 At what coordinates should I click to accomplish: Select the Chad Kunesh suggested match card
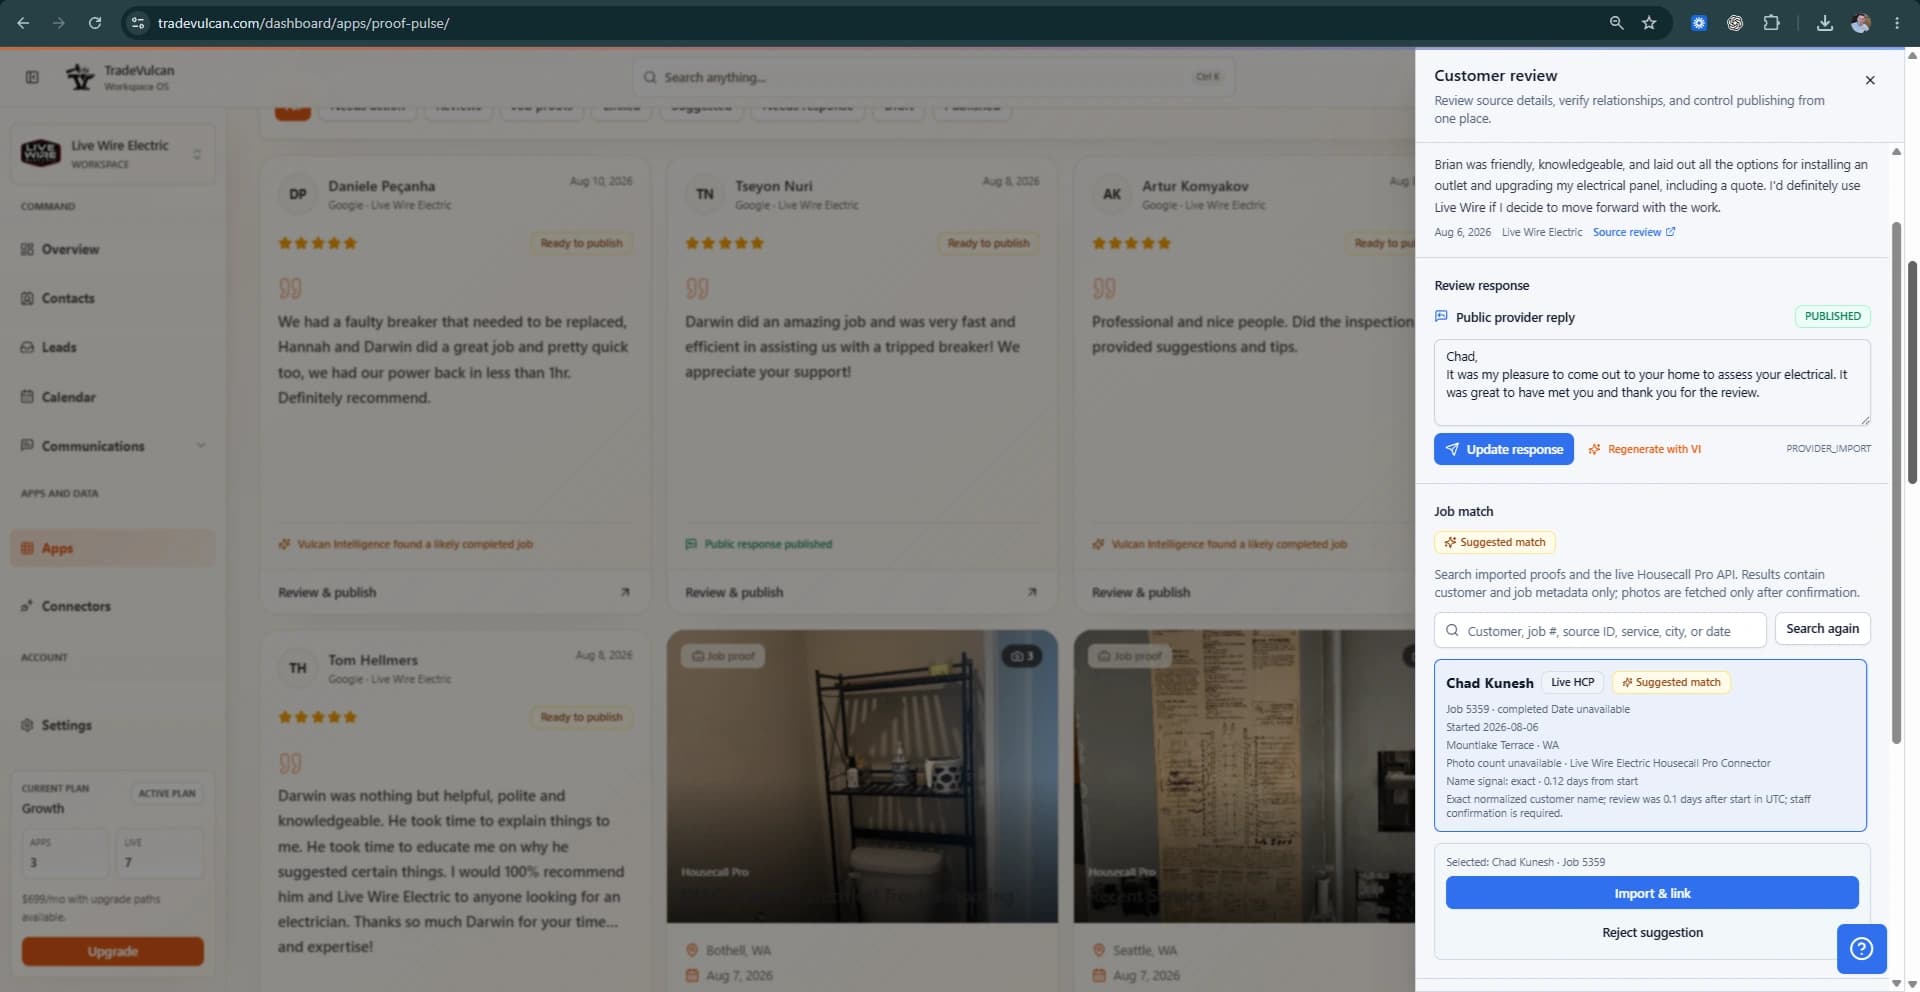click(1650, 745)
